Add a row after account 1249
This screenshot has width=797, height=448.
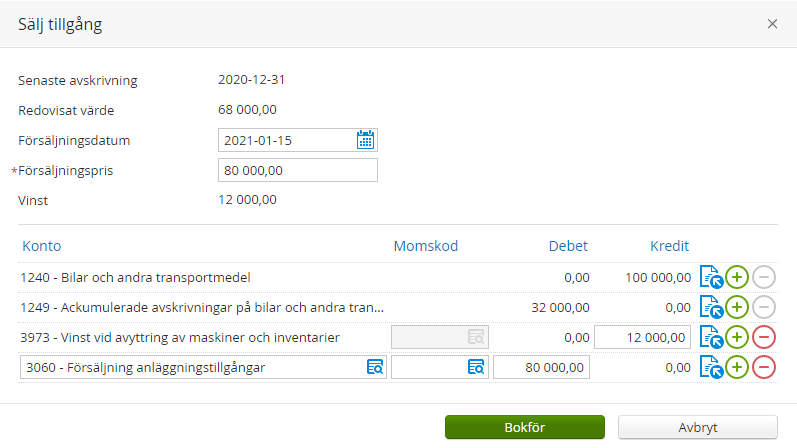click(737, 307)
